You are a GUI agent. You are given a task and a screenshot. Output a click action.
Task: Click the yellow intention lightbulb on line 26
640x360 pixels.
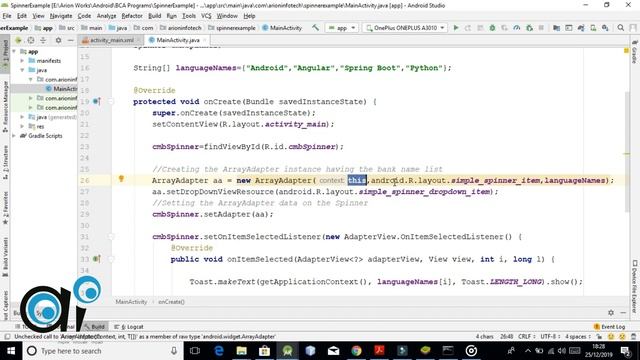point(121,178)
